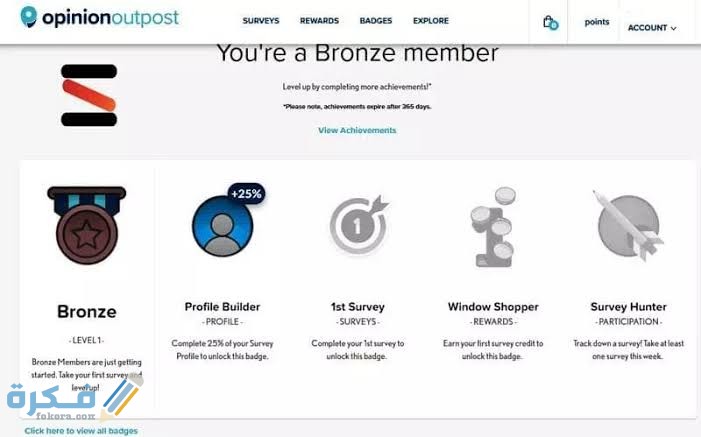Click the +25% bonus tag
This screenshot has width=701, height=437.
pyautogui.click(x=246, y=193)
